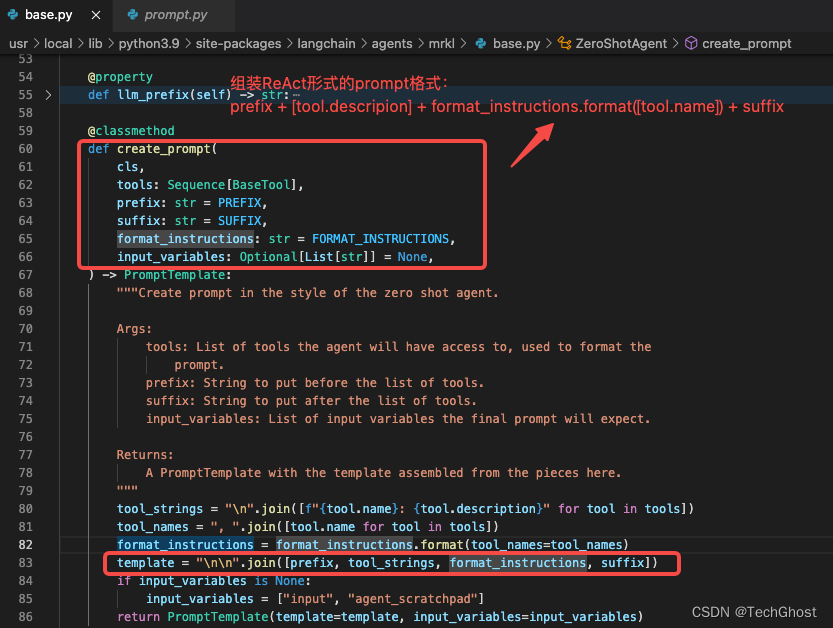Image resolution: width=833 pixels, height=628 pixels.
Task: Click line number 83 in the gutter
Action: tap(25, 563)
